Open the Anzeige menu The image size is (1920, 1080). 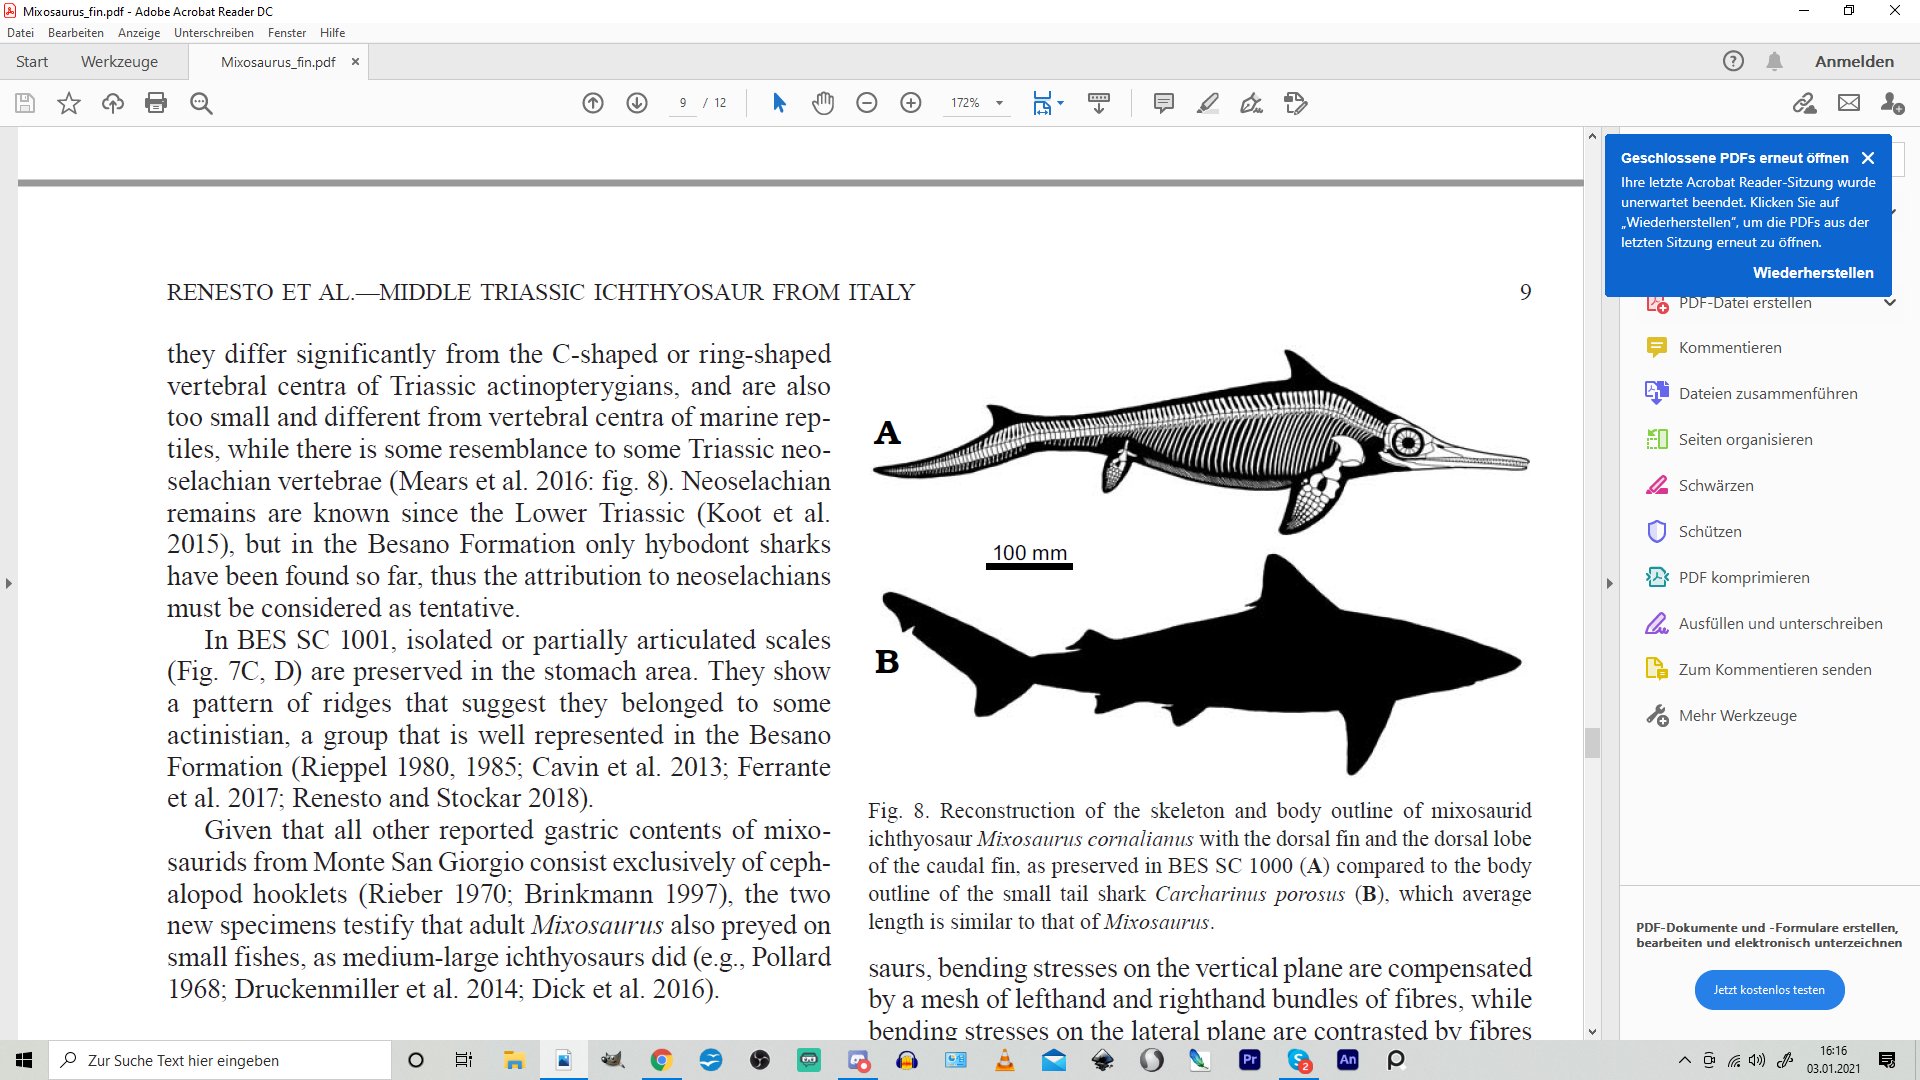(x=138, y=33)
